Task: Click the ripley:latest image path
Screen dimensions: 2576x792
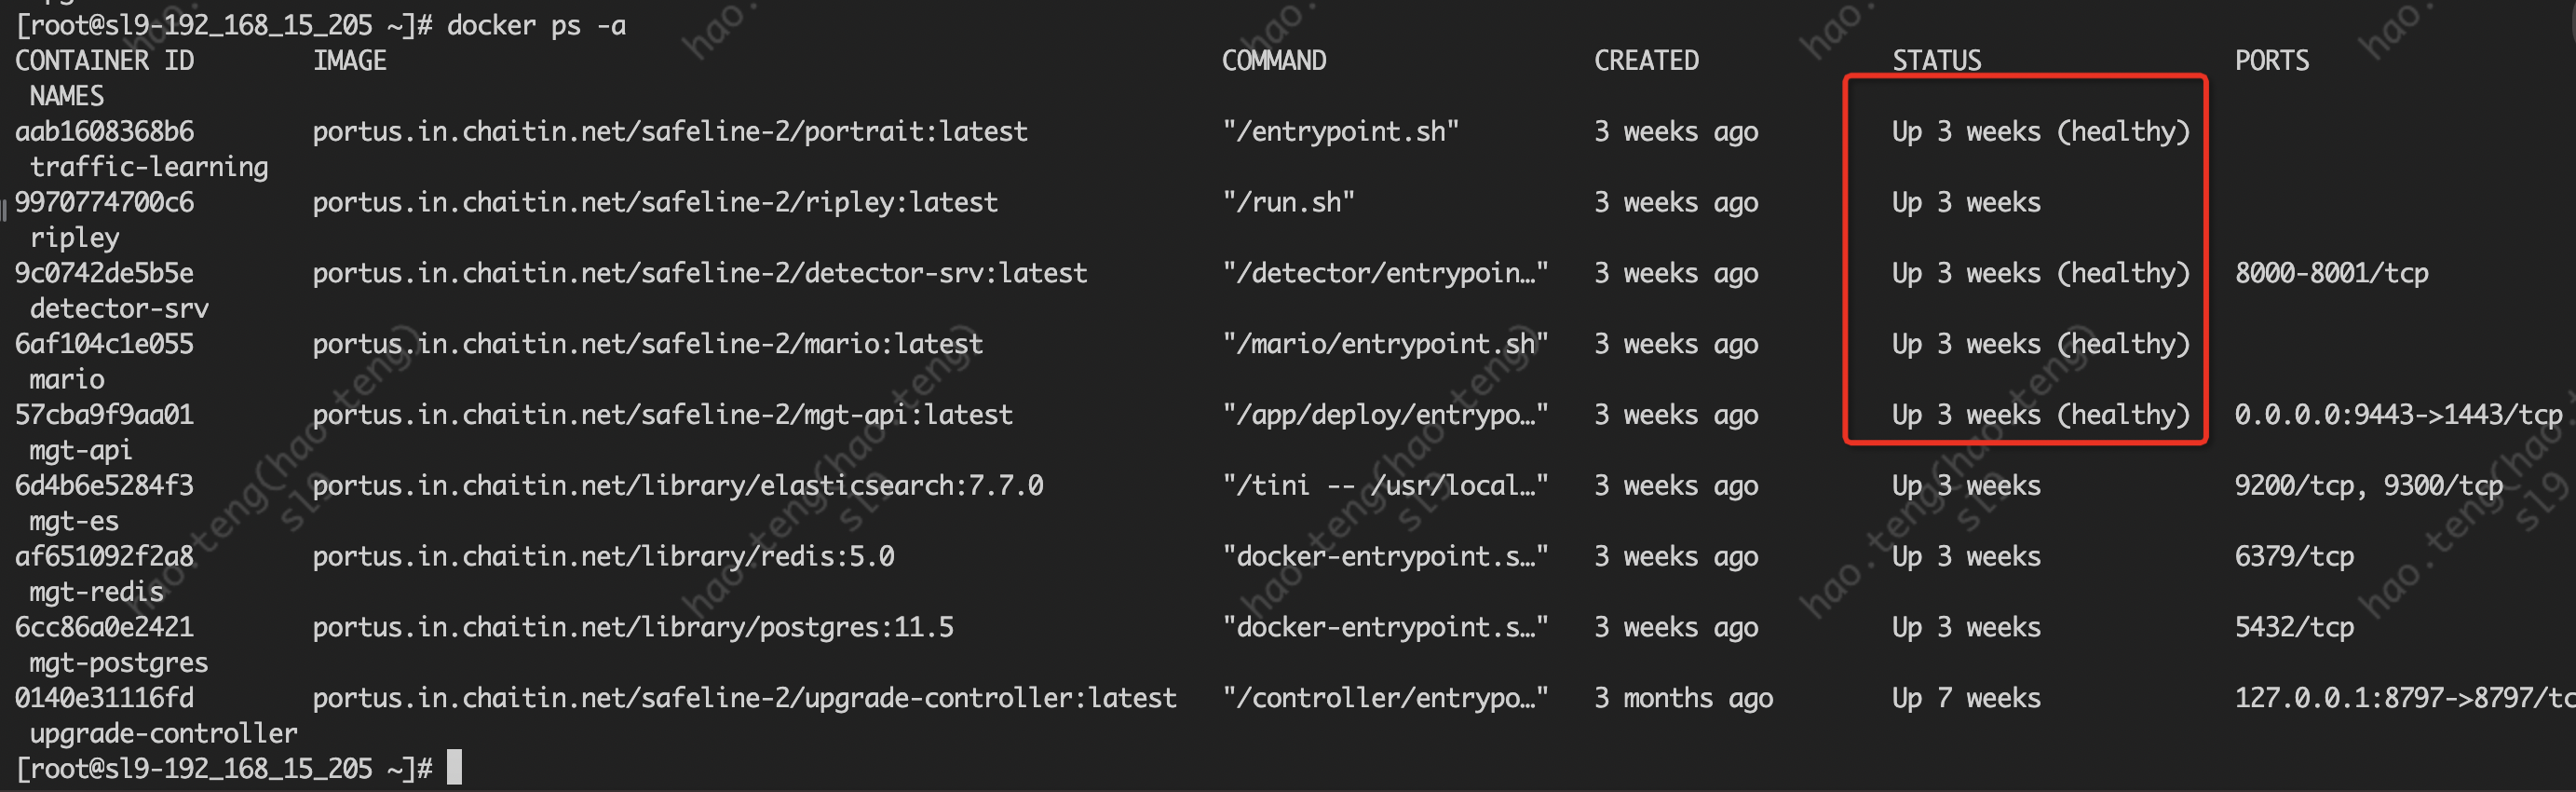Action: pos(655,203)
